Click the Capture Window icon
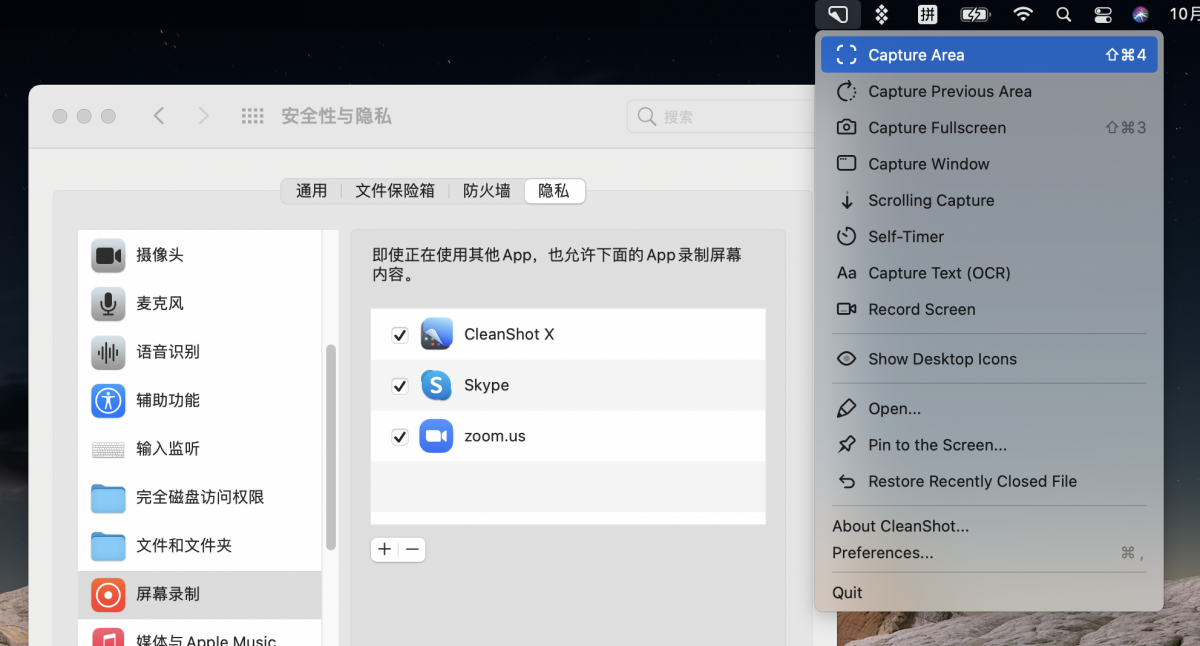 (x=847, y=163)
